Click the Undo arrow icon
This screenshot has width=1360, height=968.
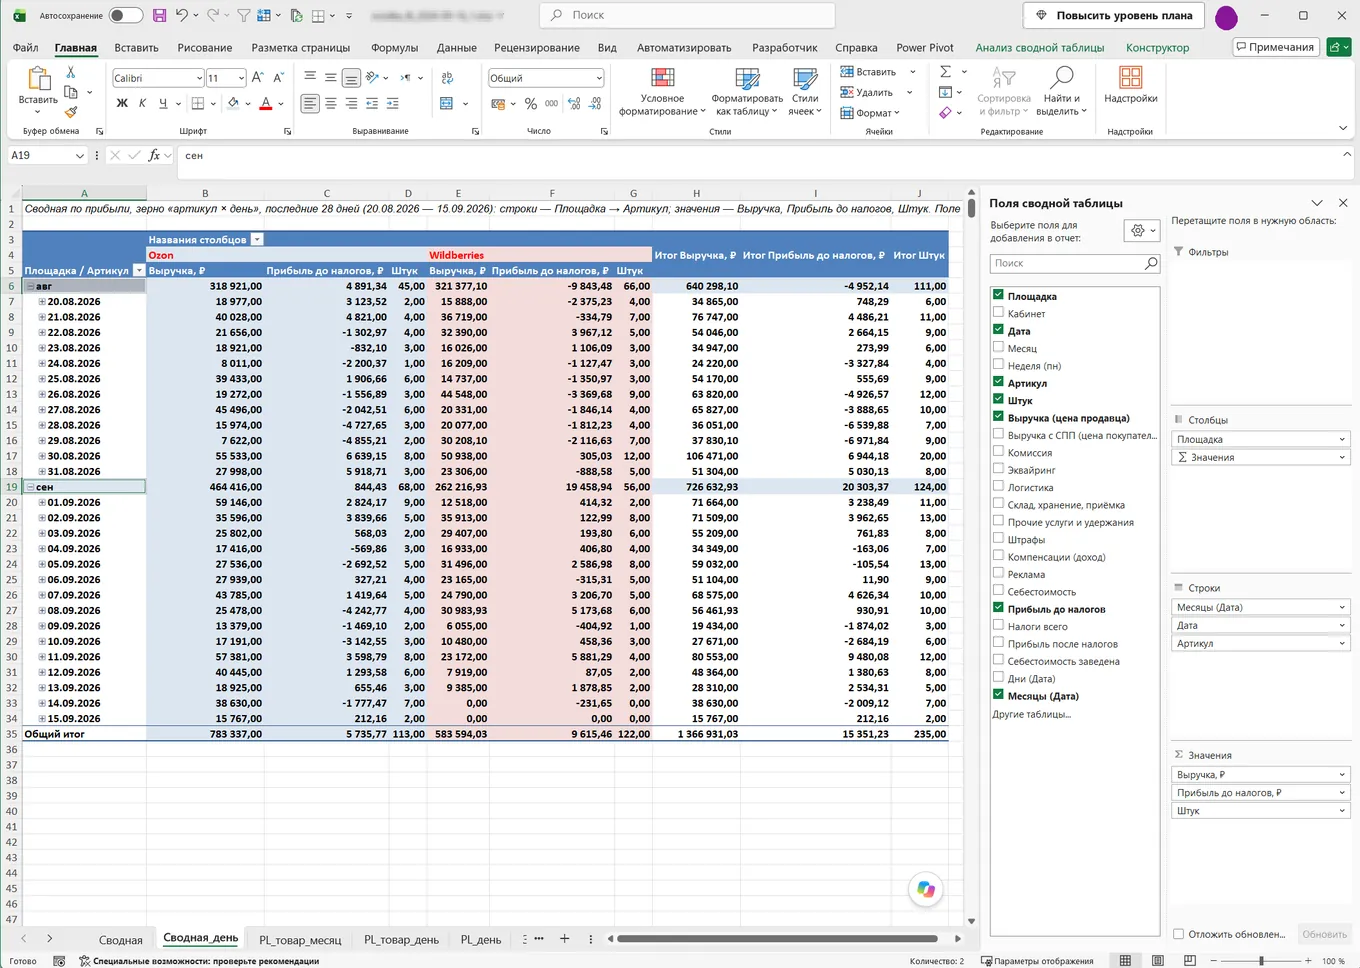[x=181, y=15]
